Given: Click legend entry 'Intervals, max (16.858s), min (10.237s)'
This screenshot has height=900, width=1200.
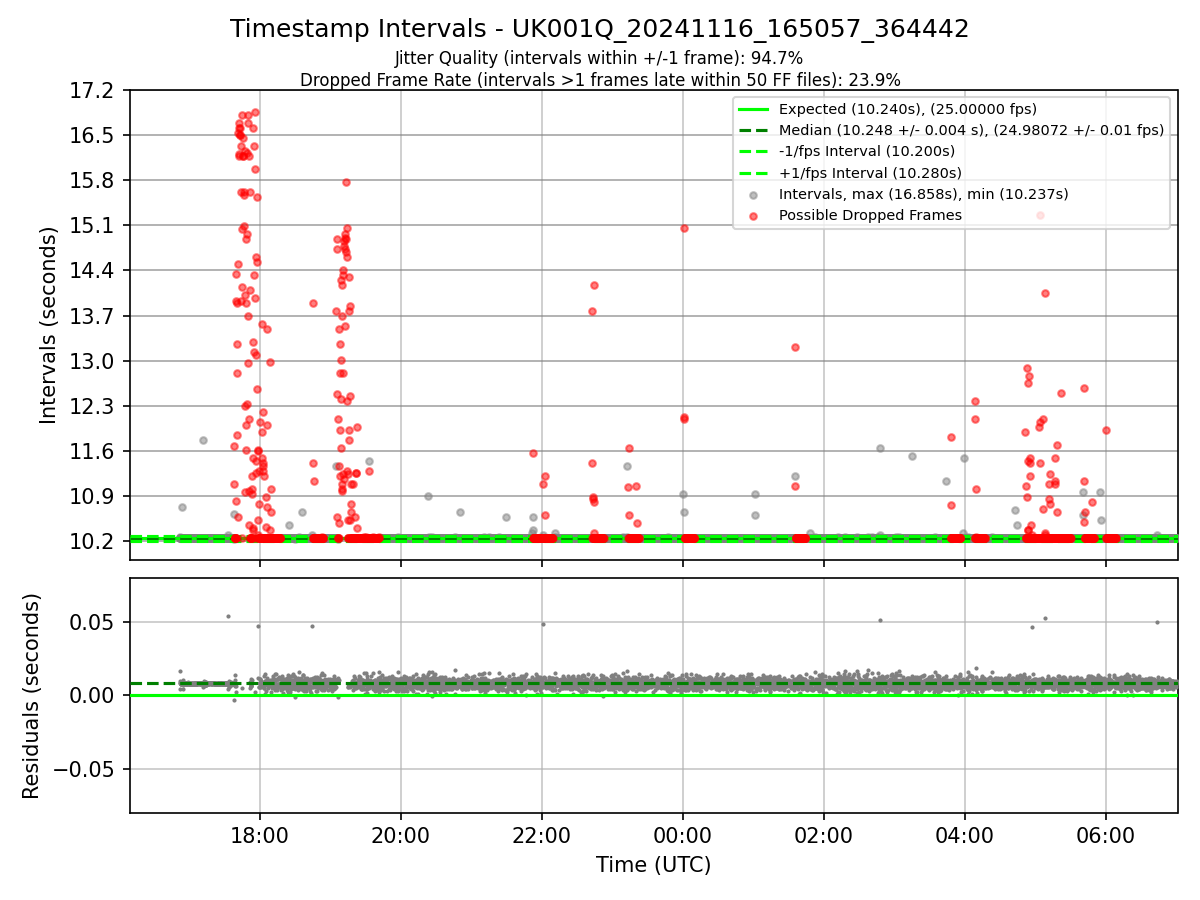Looking at the screenshot, I should 923,194.
